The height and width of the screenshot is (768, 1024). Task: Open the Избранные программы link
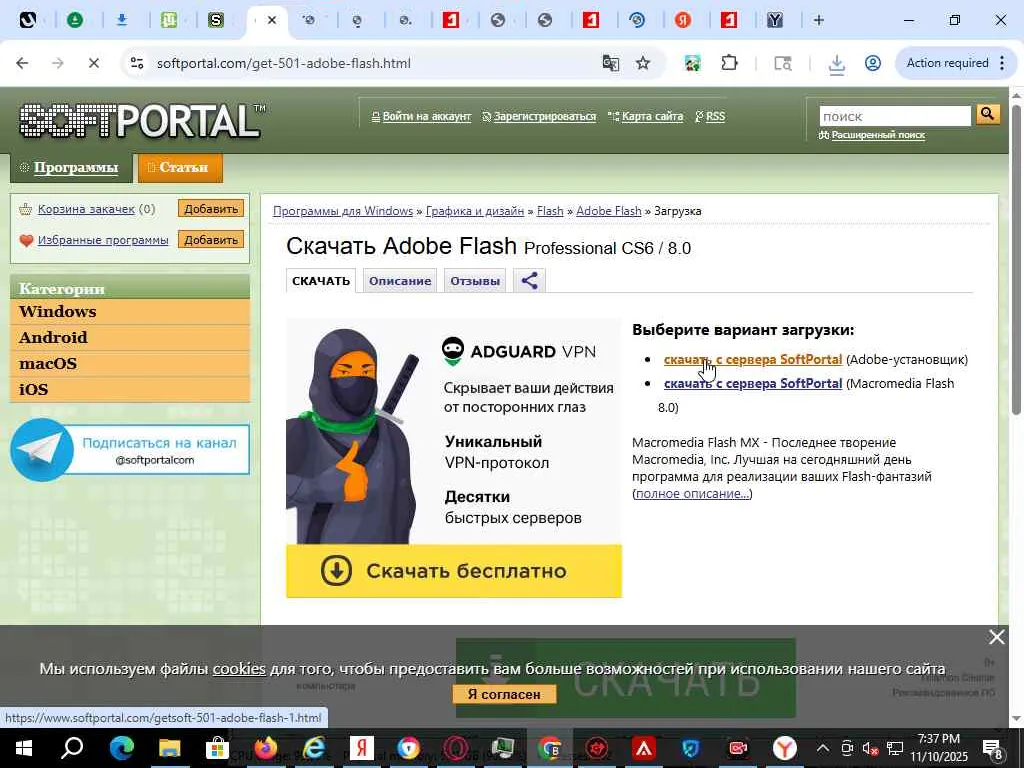click(103, 240)
